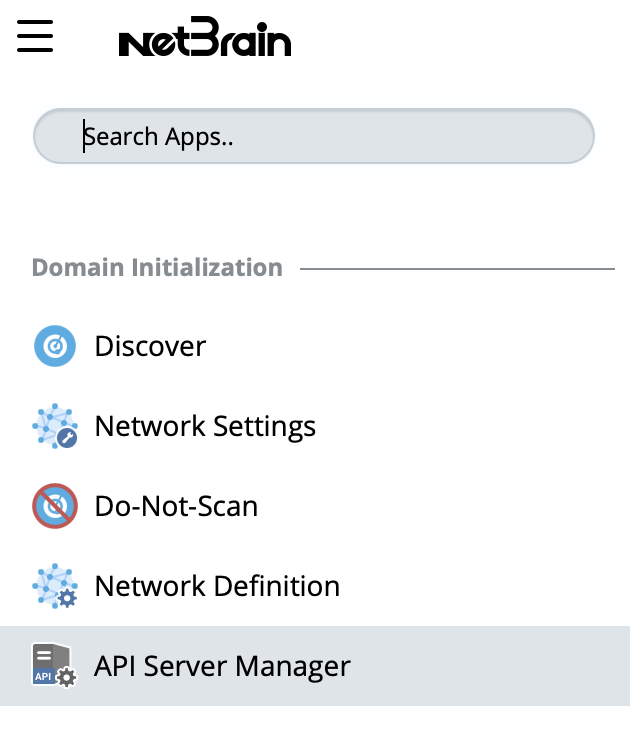Focus the Search Apps field

tap(314, 136)
